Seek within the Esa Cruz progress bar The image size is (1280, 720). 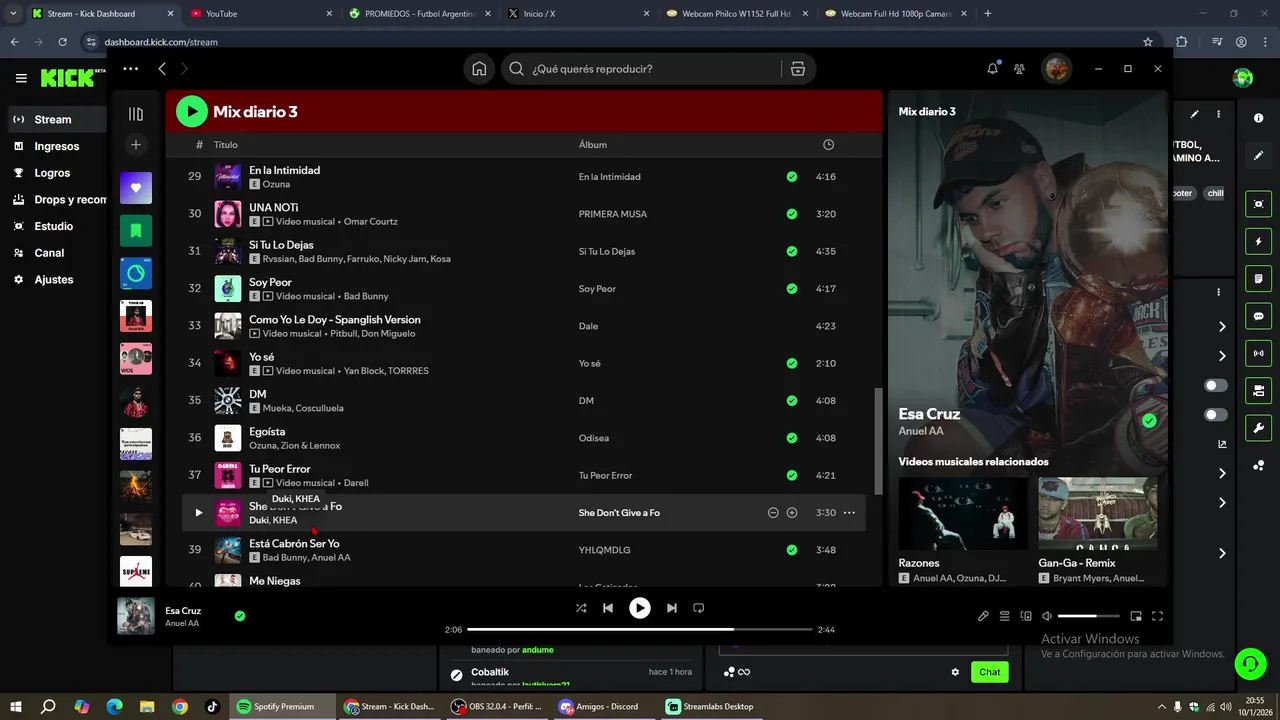pyautogui.click(x=640, y=630)
